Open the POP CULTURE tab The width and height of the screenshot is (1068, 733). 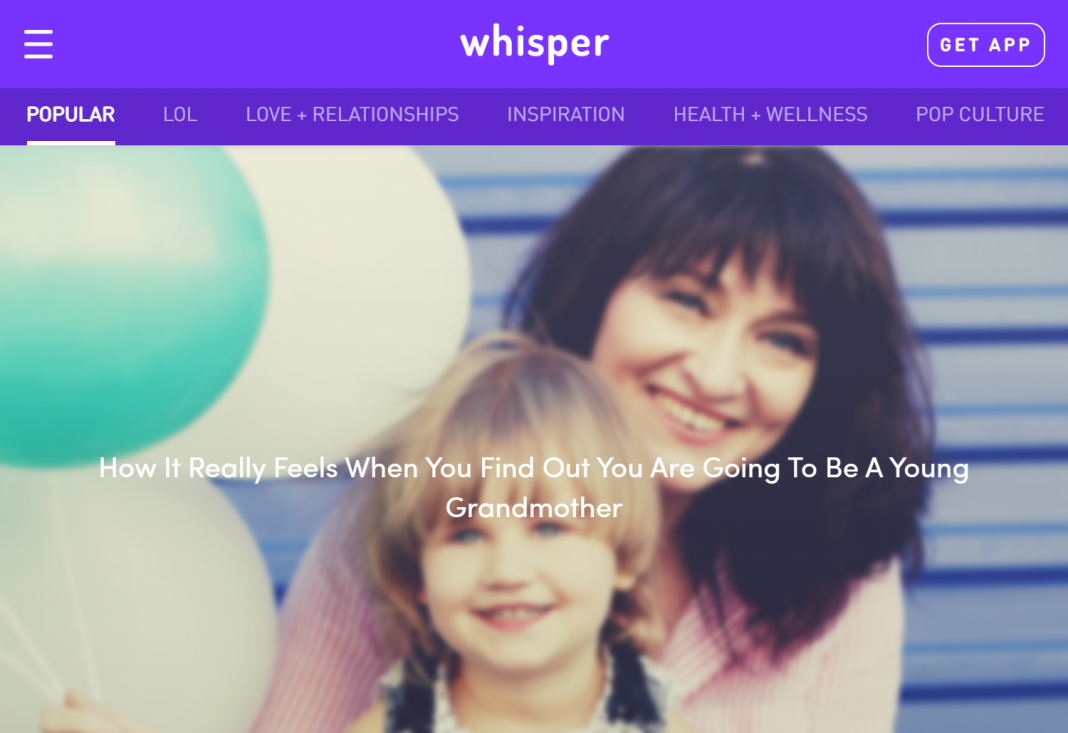pyautogui.click(x=979, y=114)
